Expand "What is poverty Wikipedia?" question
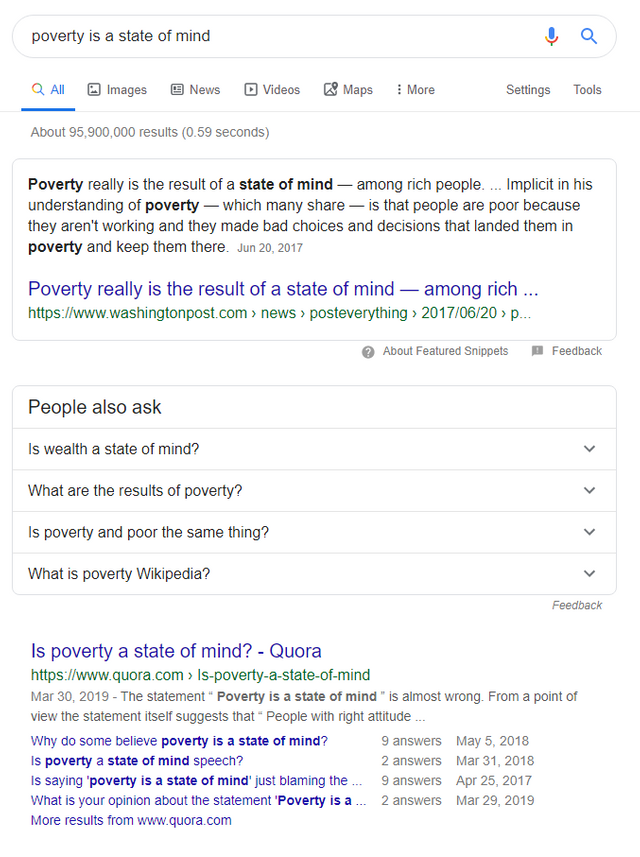Viewport: 640px width, 857px height. pyautogui.click(x=314, y=574)
